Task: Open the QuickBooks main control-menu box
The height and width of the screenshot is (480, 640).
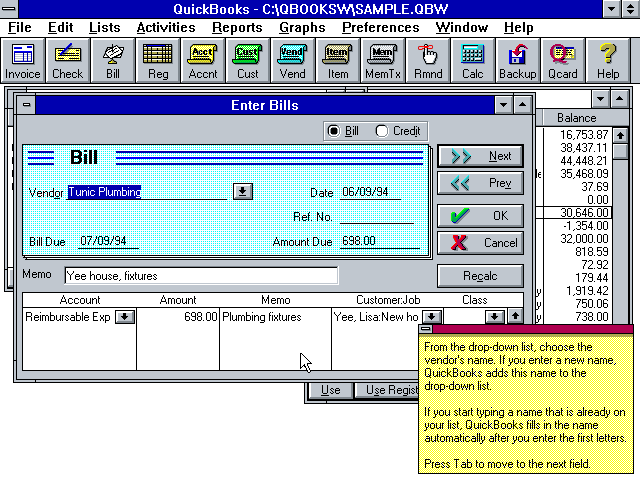Action: tap(9, 9)
